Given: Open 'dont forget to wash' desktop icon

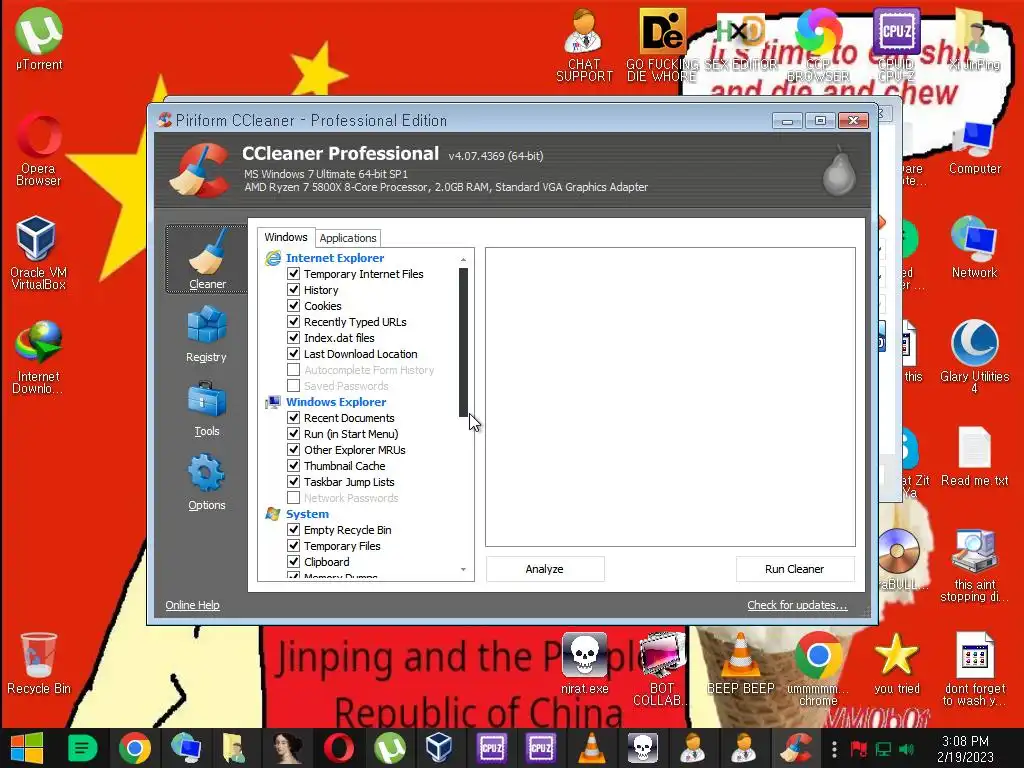Looking at the screenshot, I should 974,669.
